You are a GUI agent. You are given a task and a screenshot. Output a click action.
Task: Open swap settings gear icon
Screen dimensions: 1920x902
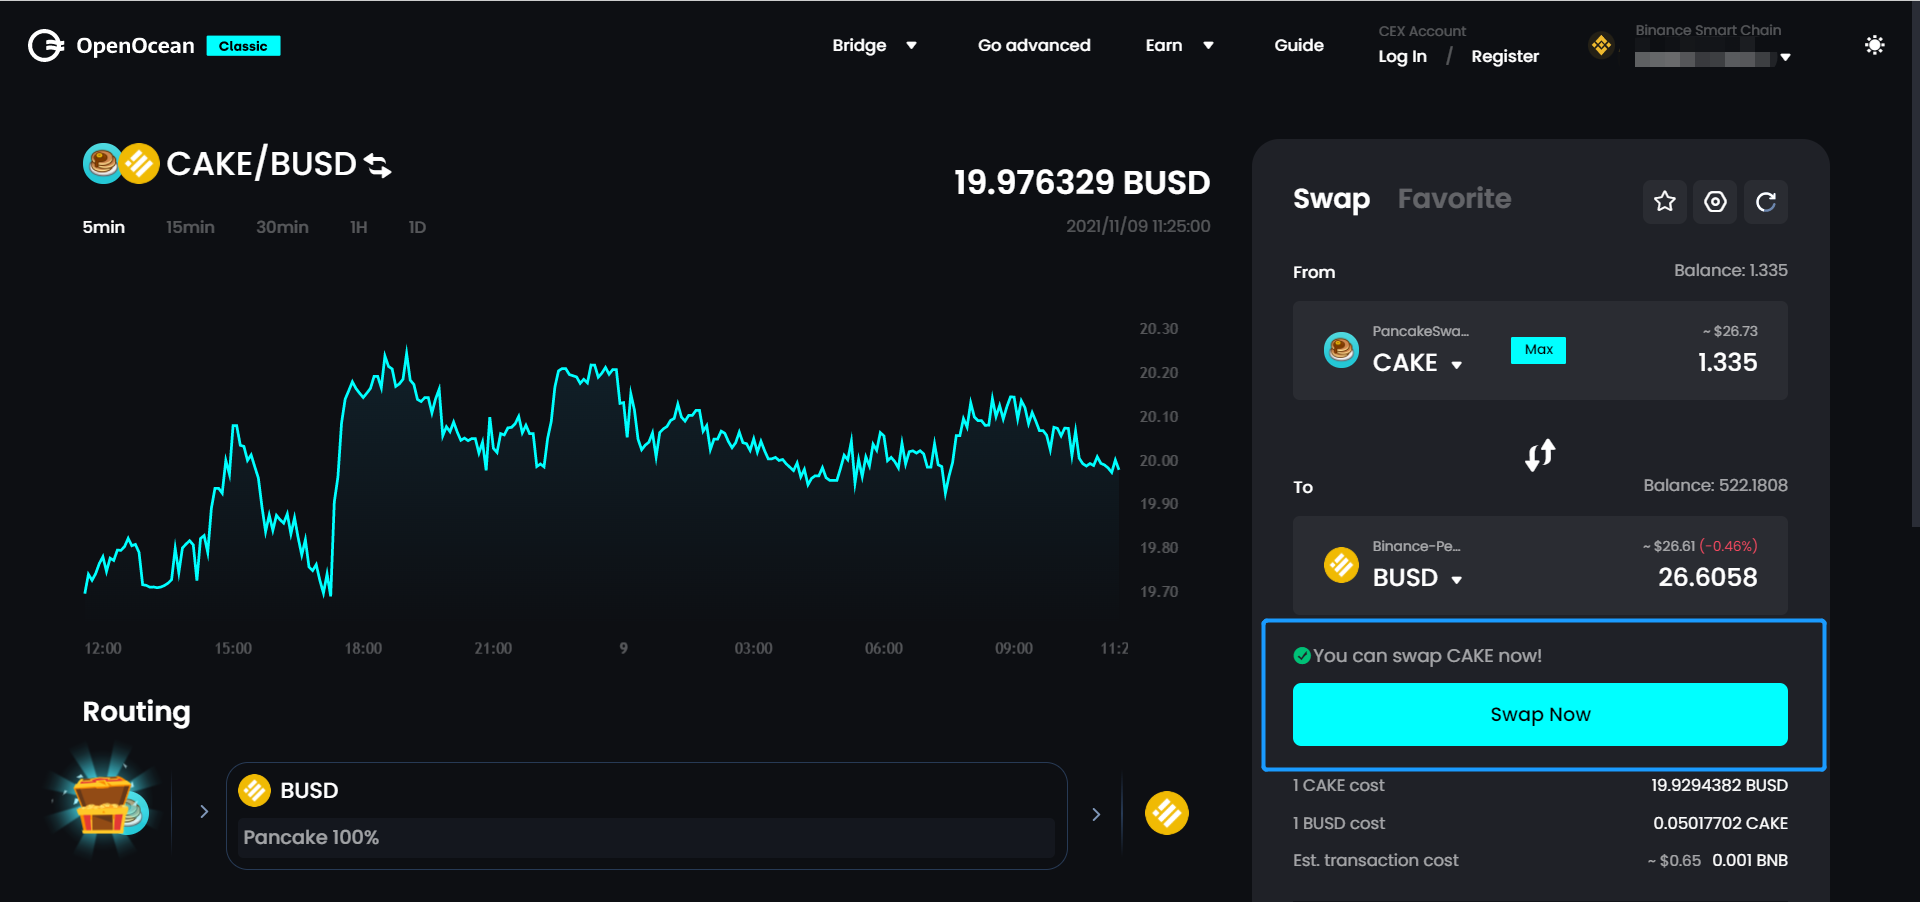pos(1715,202)
